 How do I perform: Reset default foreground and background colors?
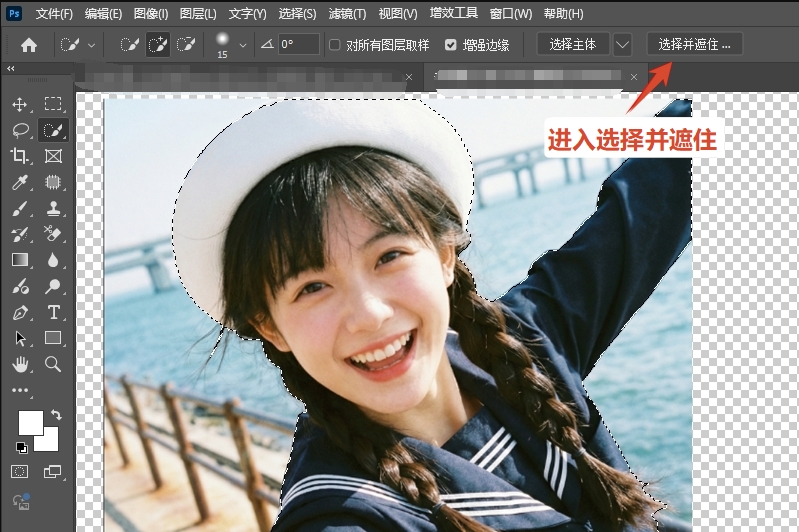click(22, 448)
